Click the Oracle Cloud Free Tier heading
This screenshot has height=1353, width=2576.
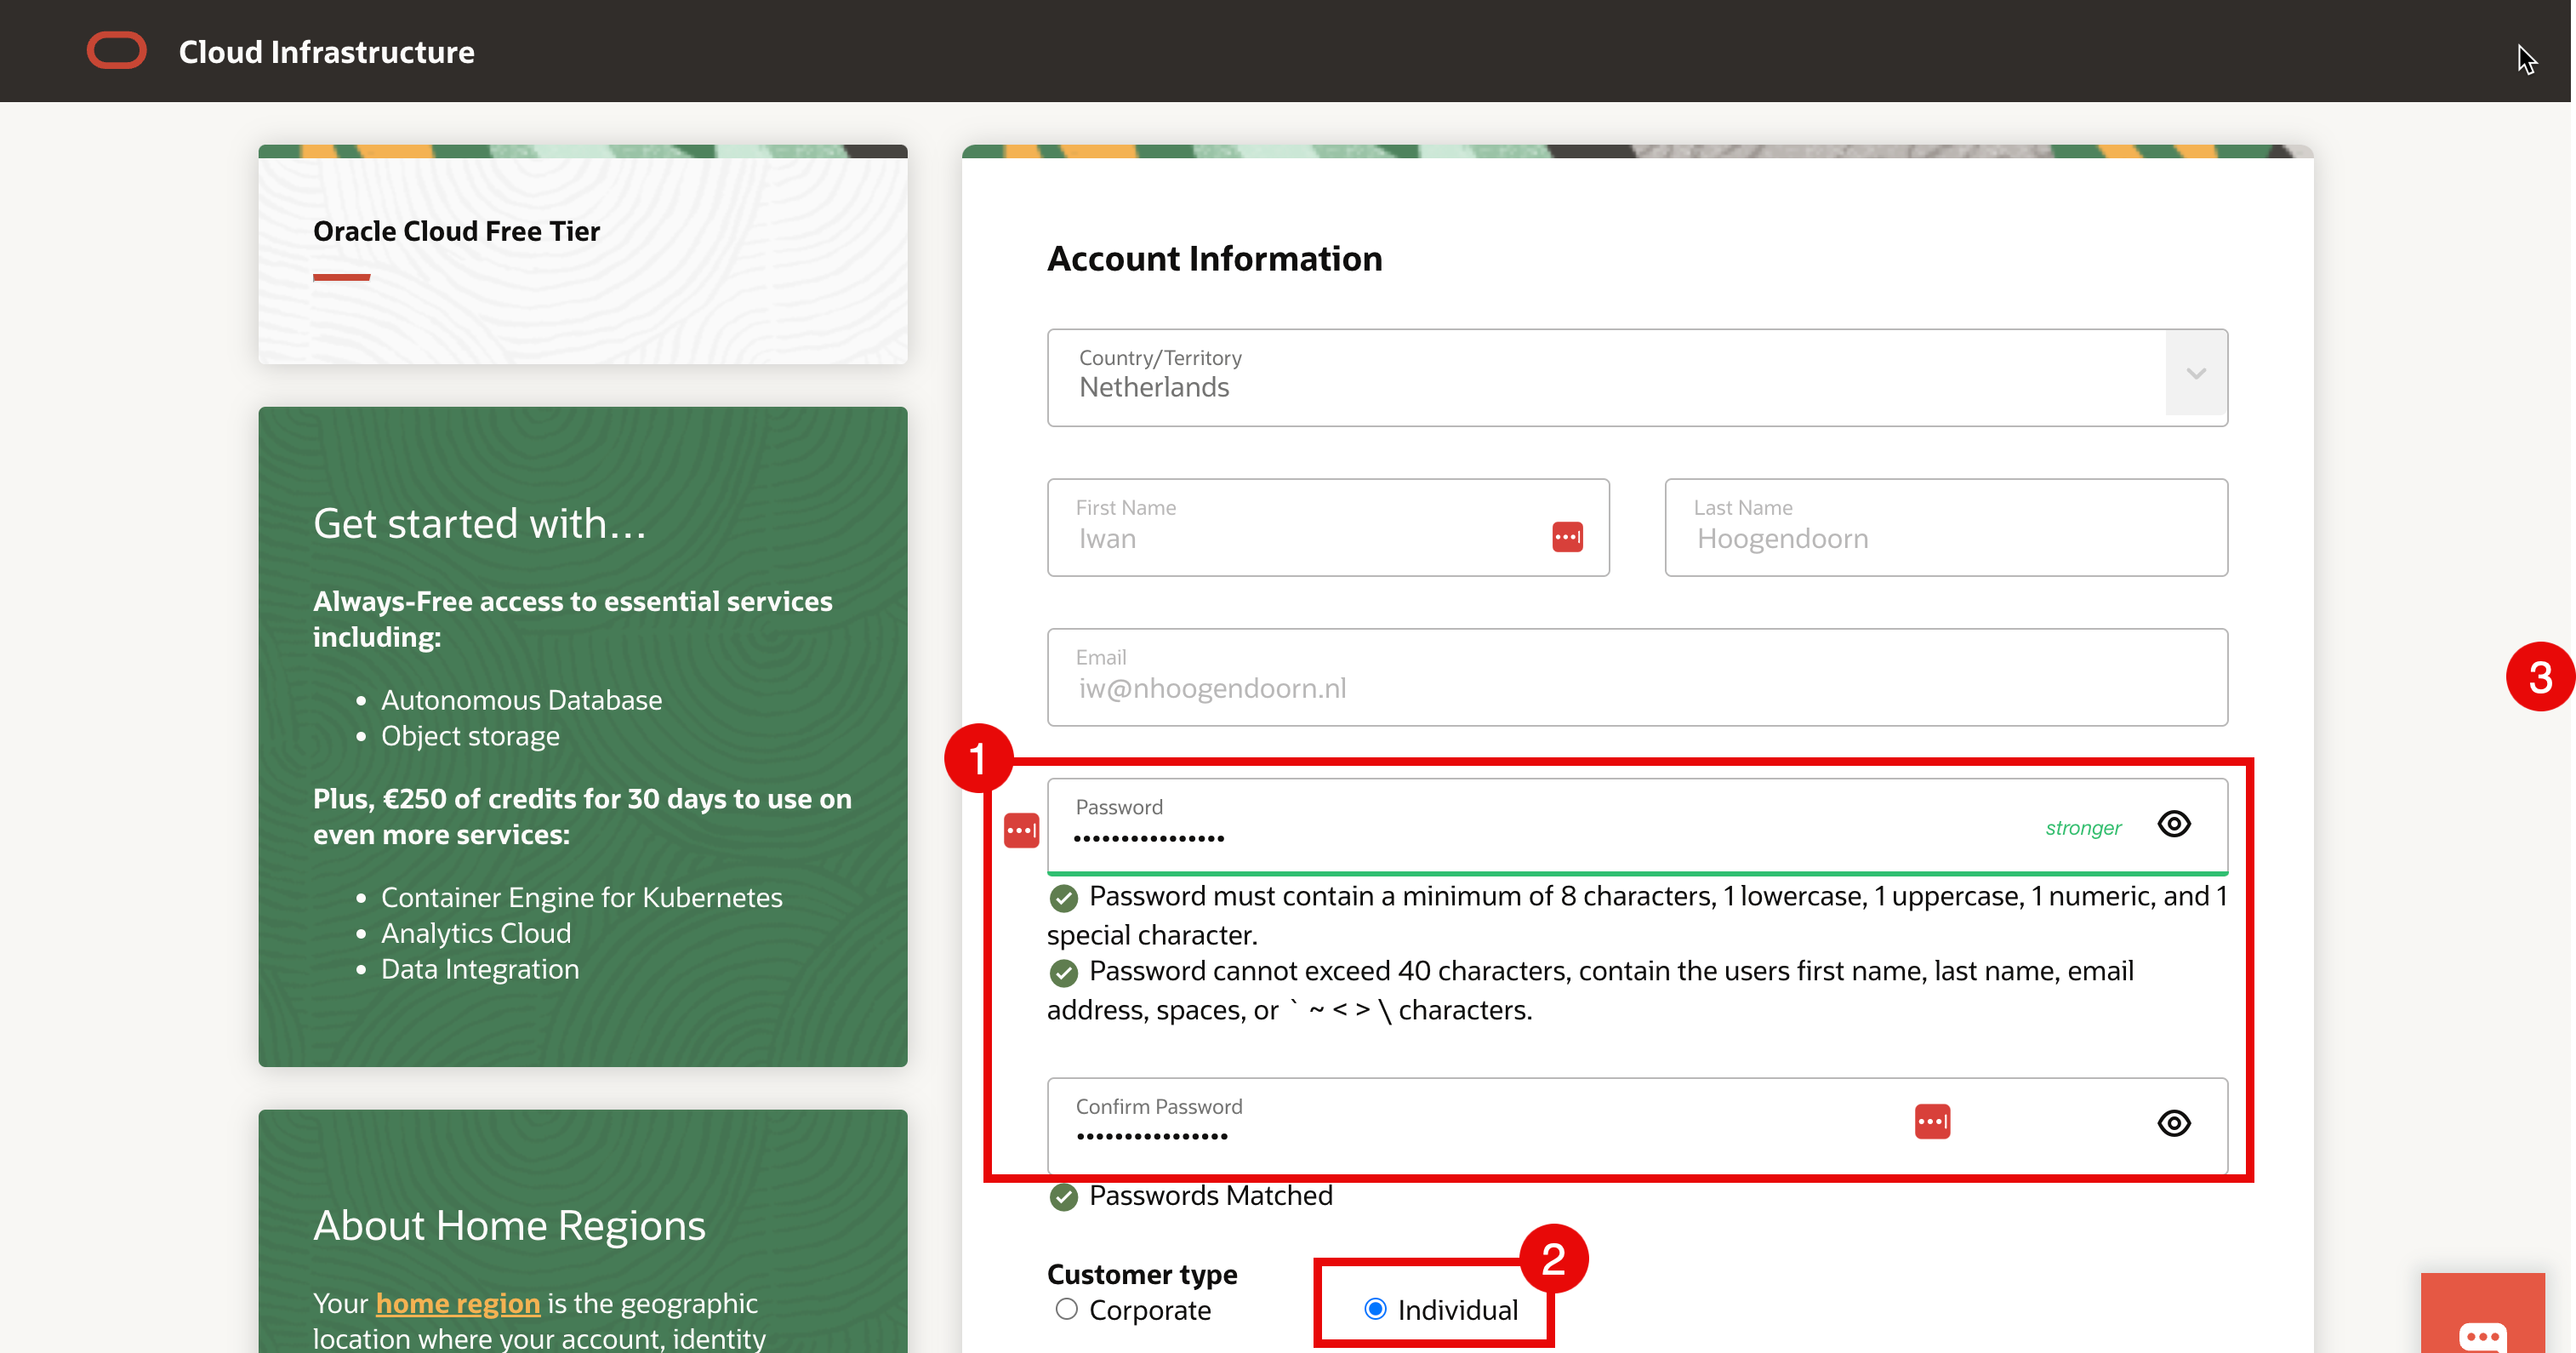456,231
